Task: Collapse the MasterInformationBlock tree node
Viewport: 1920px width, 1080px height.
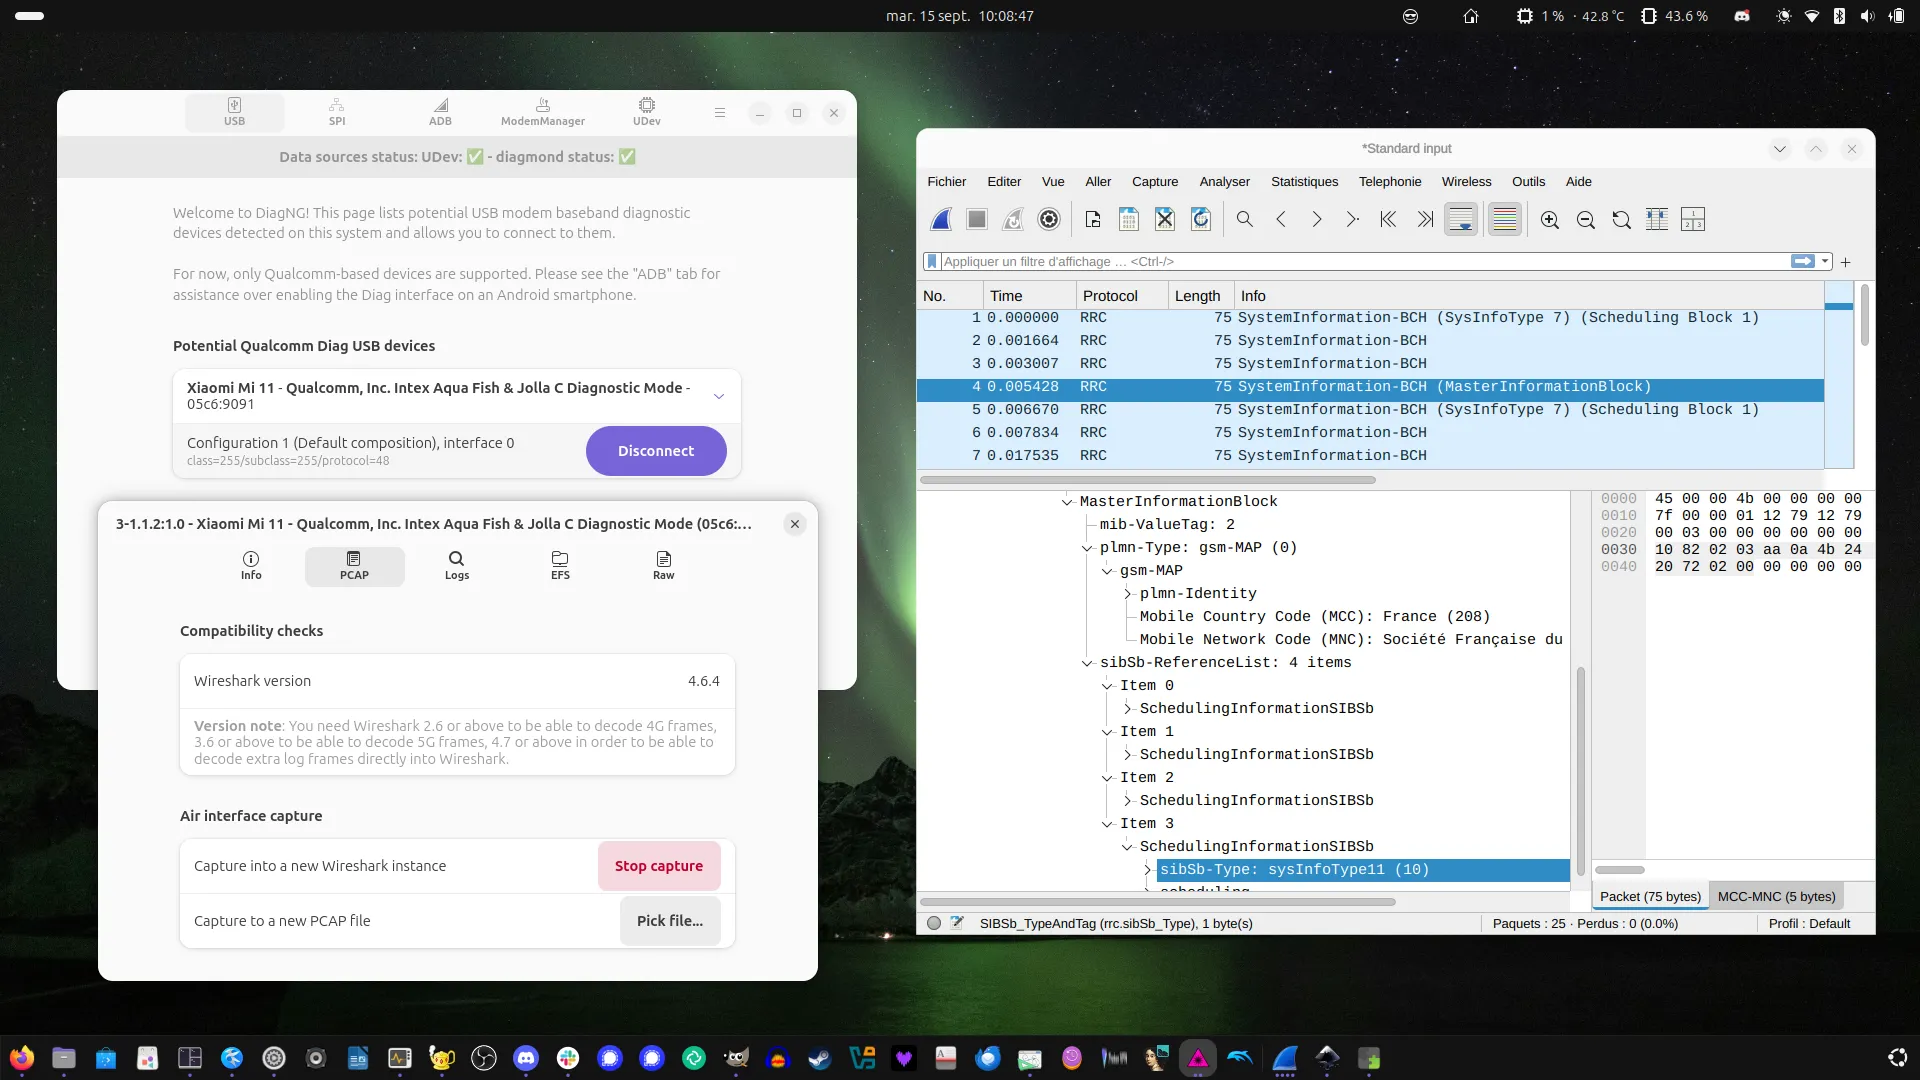Action: tap(1067, 502)
